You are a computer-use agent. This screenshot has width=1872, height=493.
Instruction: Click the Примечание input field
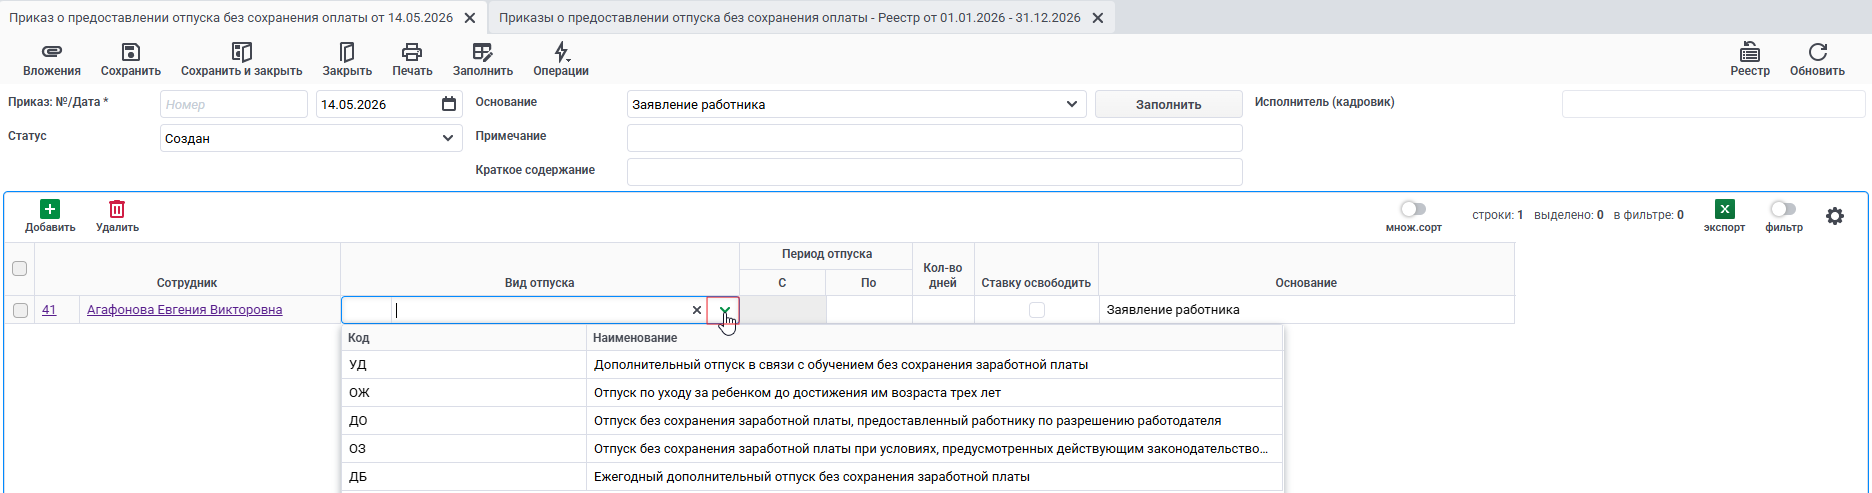(x=935, y=138)
